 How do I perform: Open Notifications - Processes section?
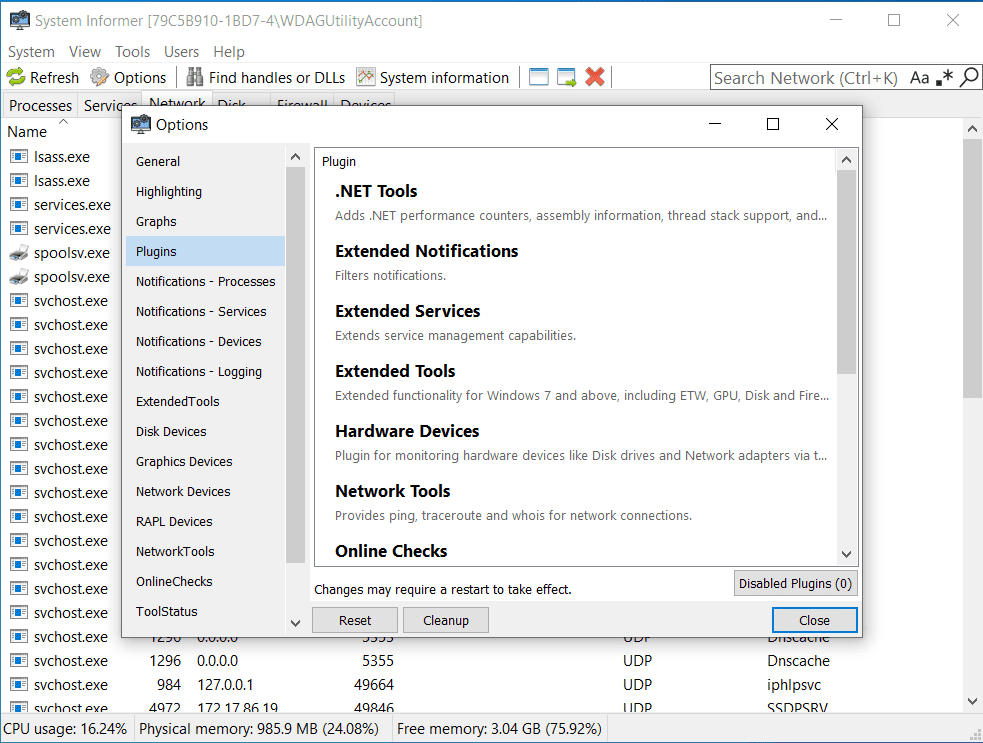206,282
